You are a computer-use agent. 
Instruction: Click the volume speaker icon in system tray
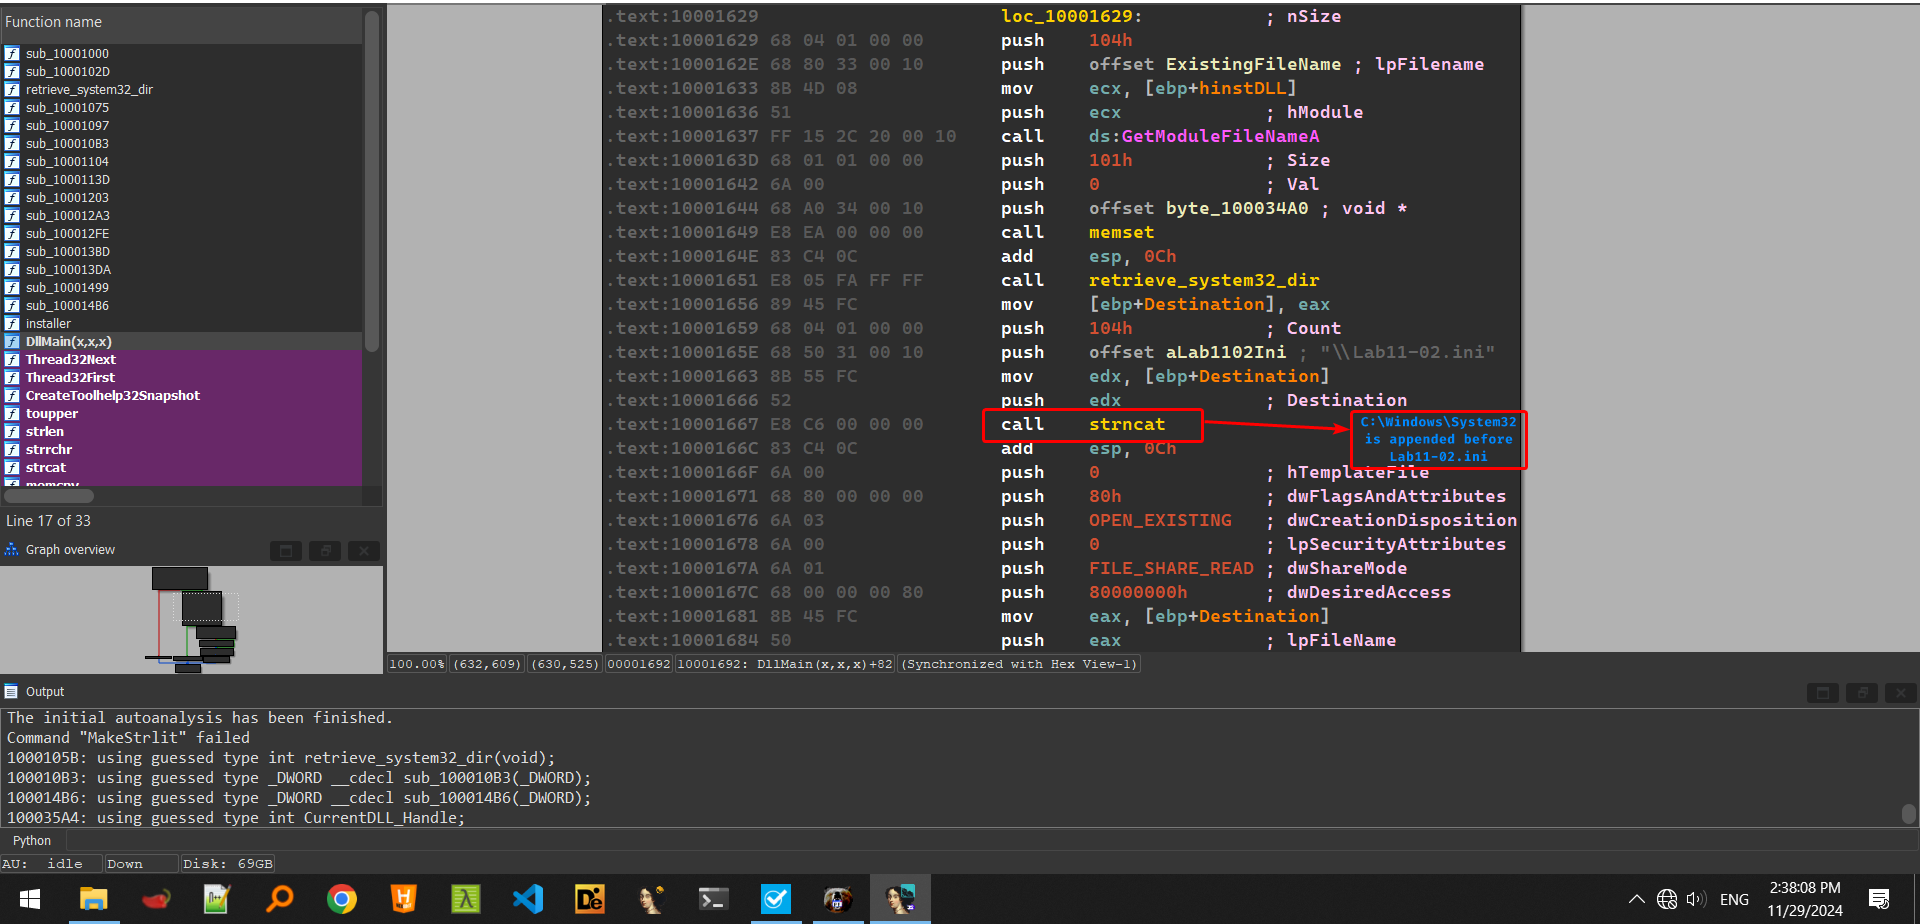[1695, 899]
